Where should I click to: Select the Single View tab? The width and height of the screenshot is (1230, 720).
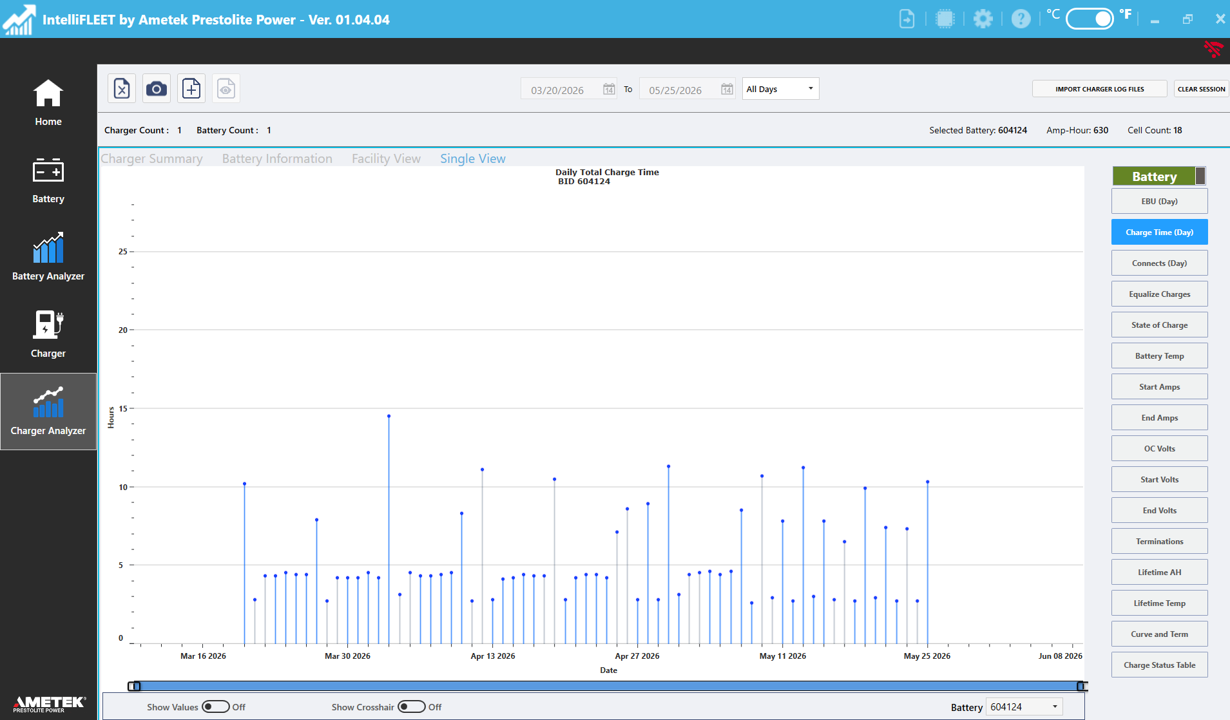pos(473,158)
